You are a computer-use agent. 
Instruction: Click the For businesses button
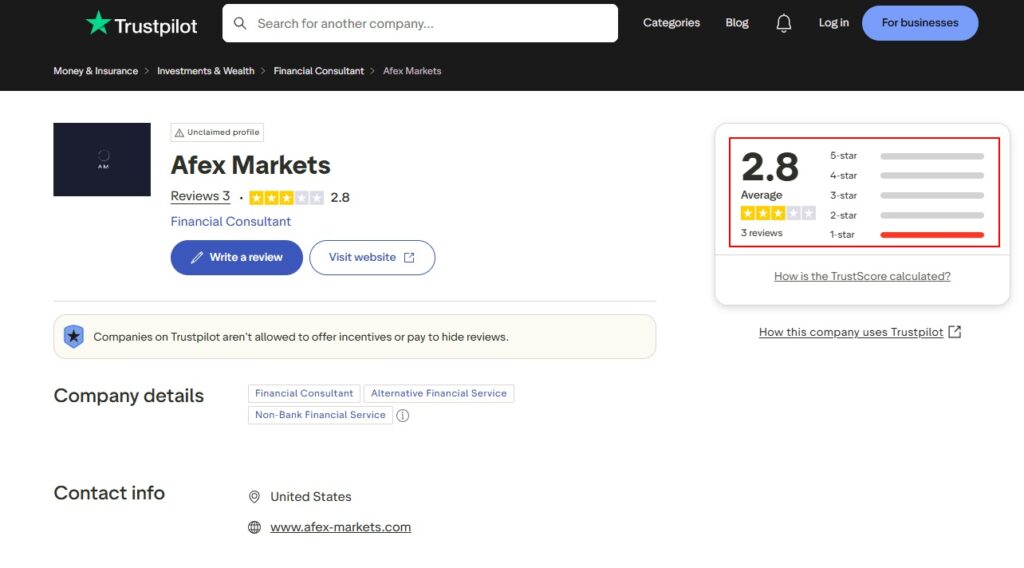[919, 23]
